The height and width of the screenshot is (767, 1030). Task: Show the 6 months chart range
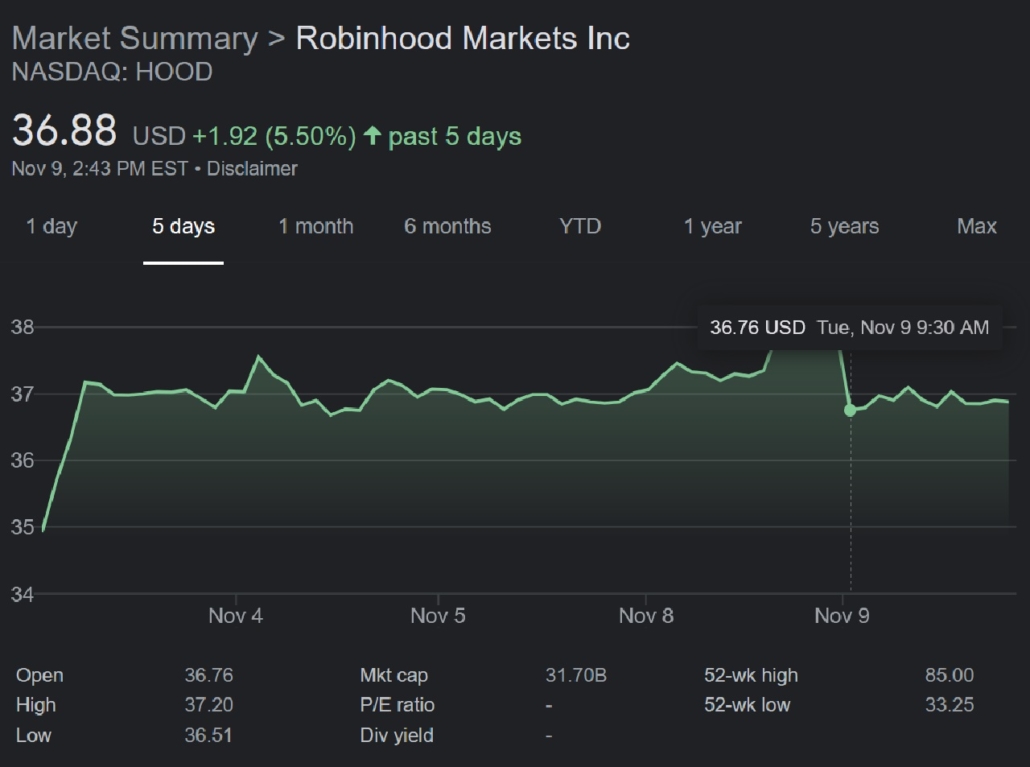447,227
